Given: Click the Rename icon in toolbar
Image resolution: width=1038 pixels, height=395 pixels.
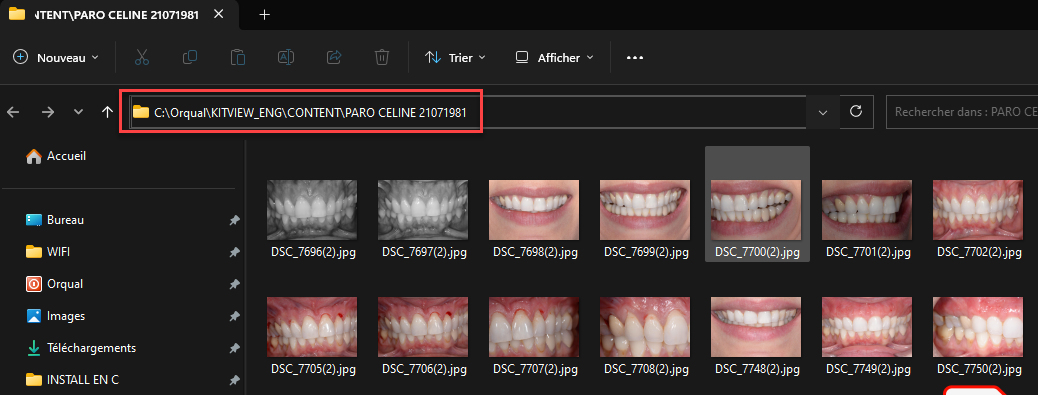Looking at the screenshot, I should [x=286, y=58].
